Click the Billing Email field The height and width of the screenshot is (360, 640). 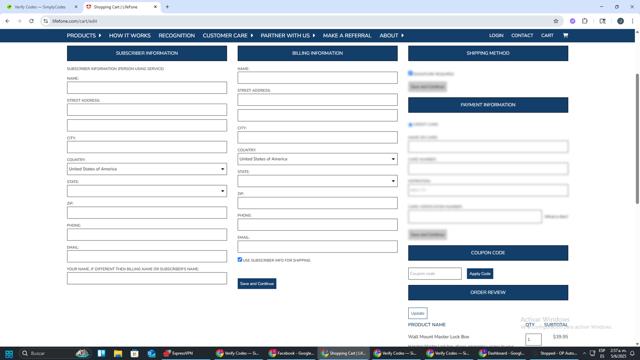coord(318,247)
